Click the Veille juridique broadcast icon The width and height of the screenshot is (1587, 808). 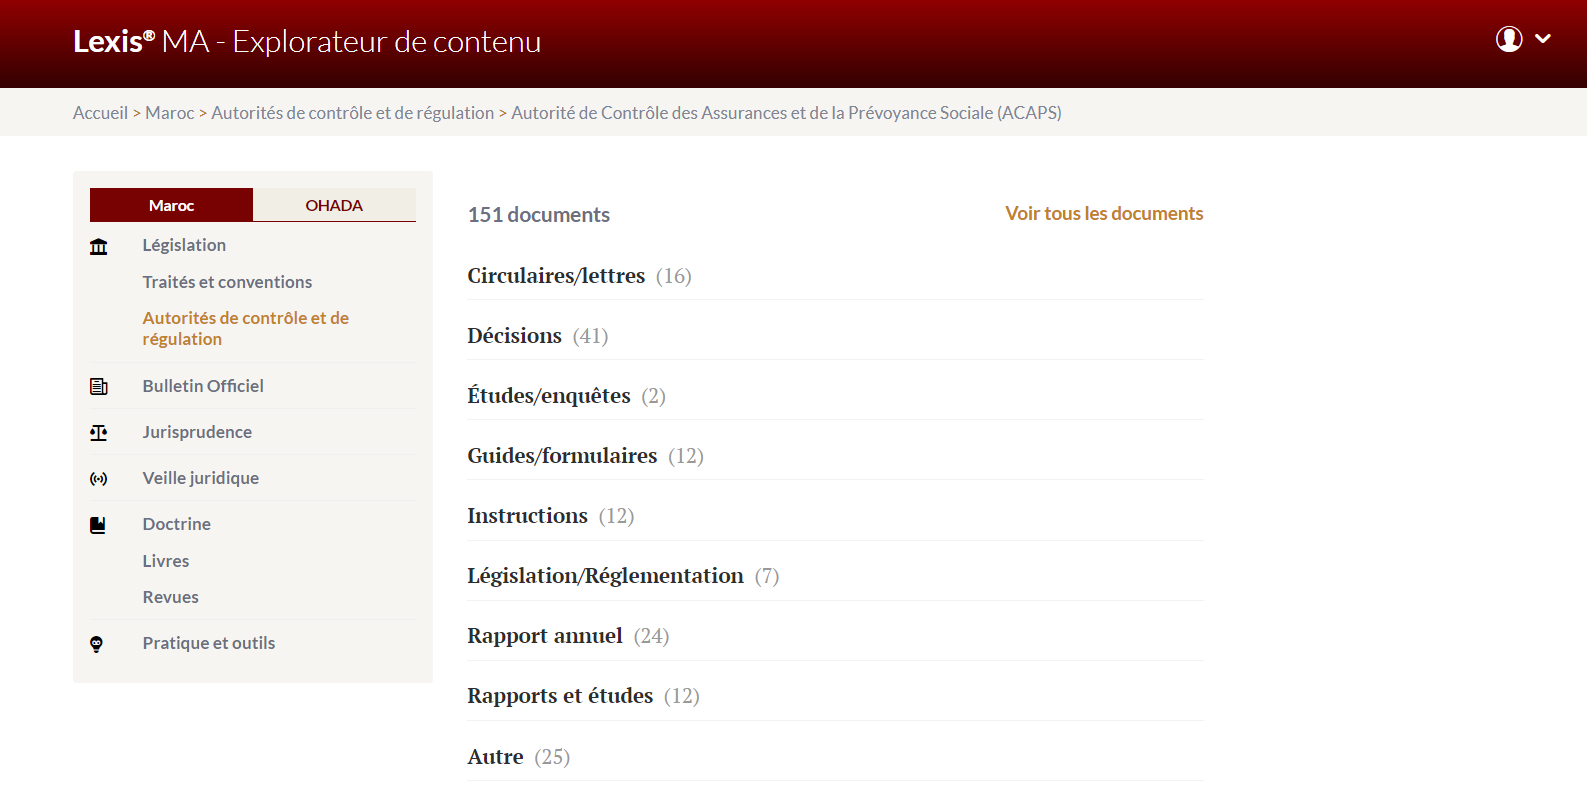point(98,479)
